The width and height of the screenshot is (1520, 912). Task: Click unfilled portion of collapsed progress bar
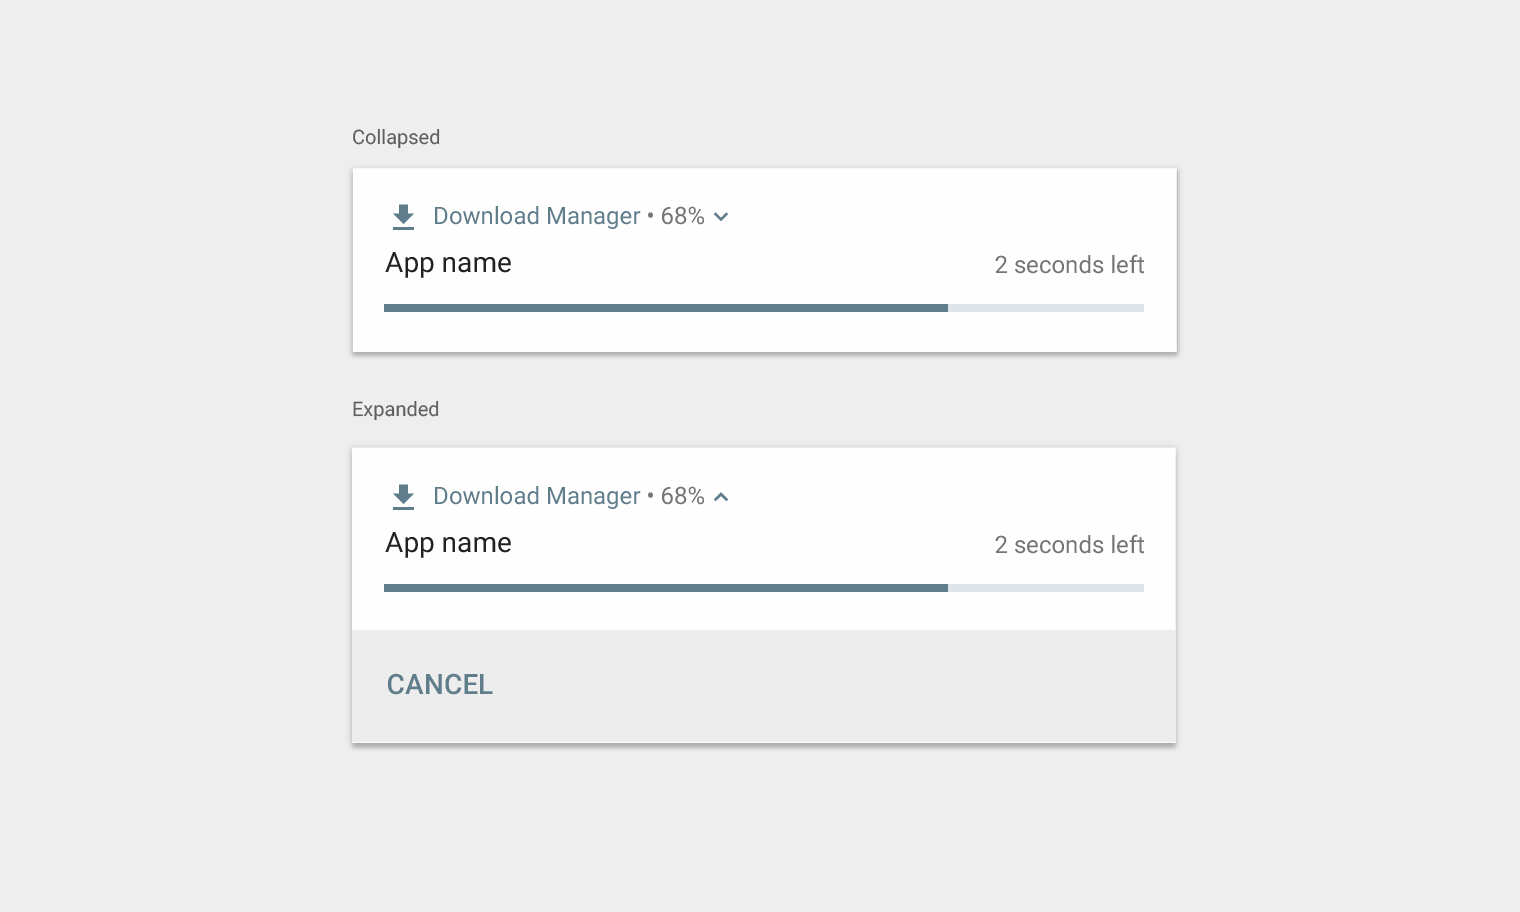click(x=1046, y=308)
